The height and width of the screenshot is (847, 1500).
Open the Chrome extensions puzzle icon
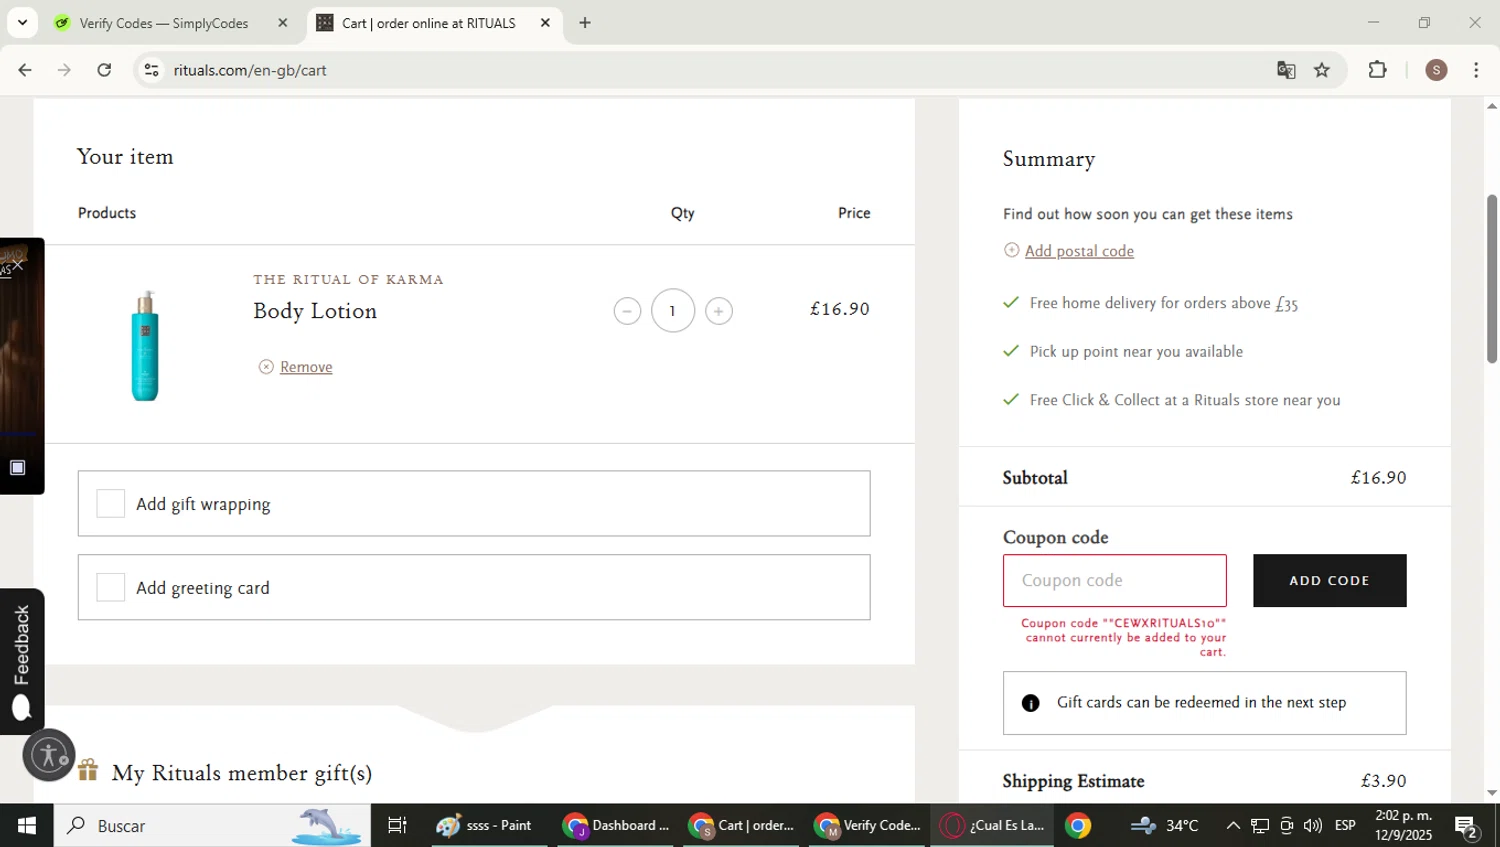pos(1378,70)
